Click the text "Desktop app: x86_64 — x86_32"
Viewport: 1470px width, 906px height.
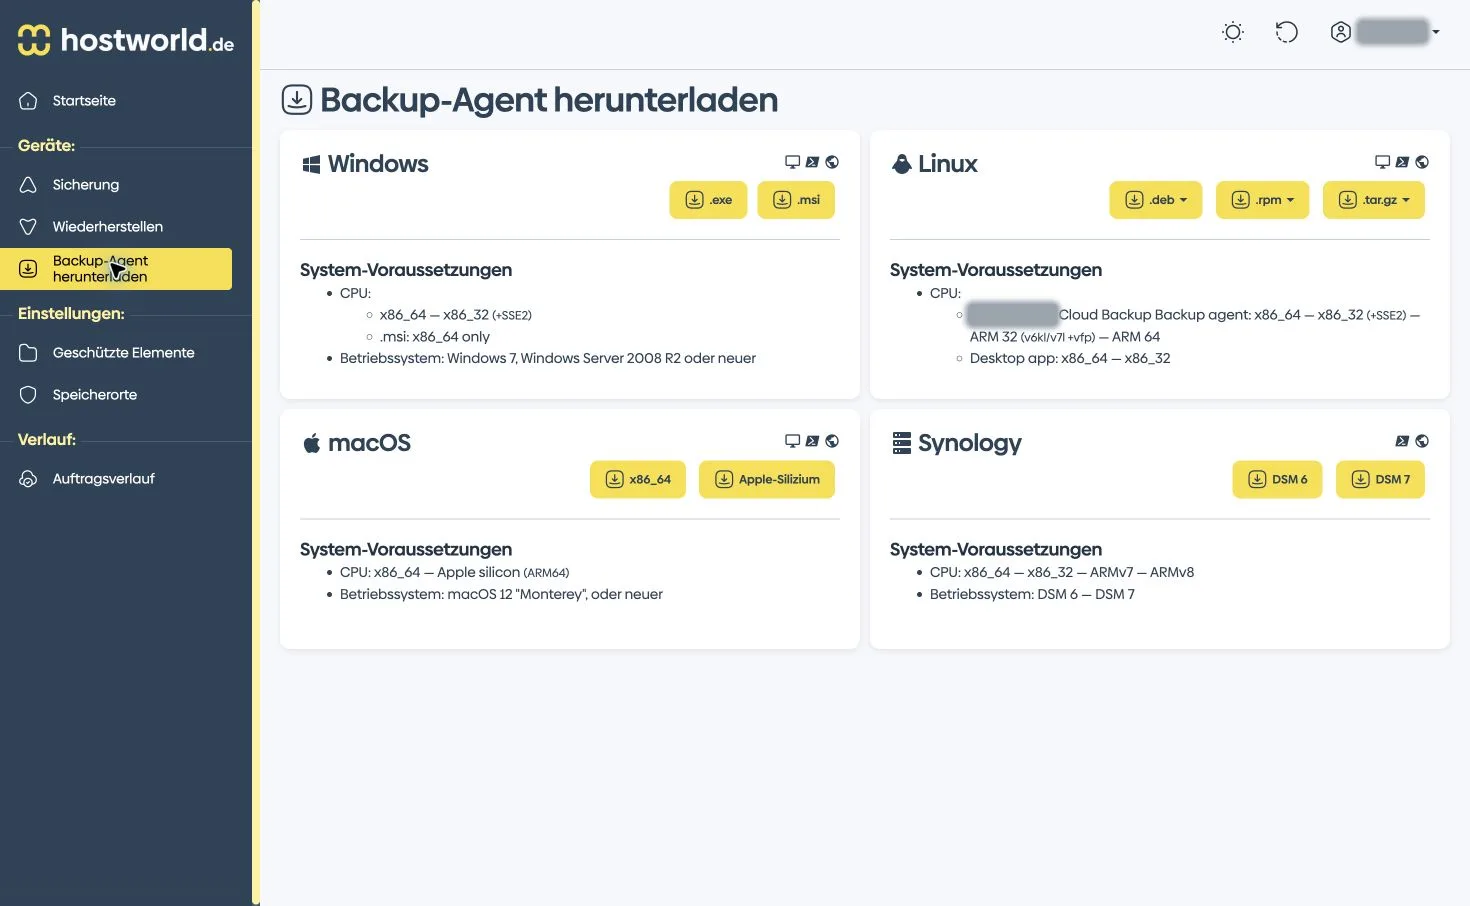pyautogui.click(x=1070, y=358)
